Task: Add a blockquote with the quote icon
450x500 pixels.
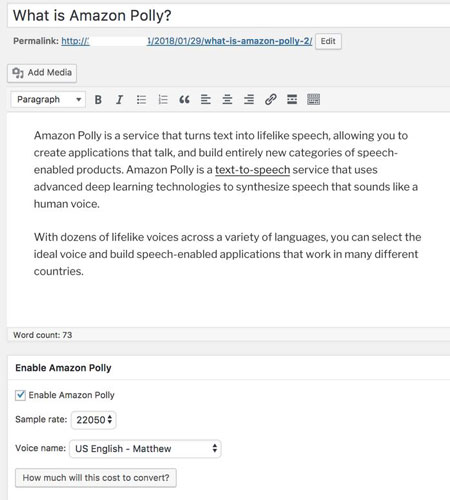Action: click(184, 100)
